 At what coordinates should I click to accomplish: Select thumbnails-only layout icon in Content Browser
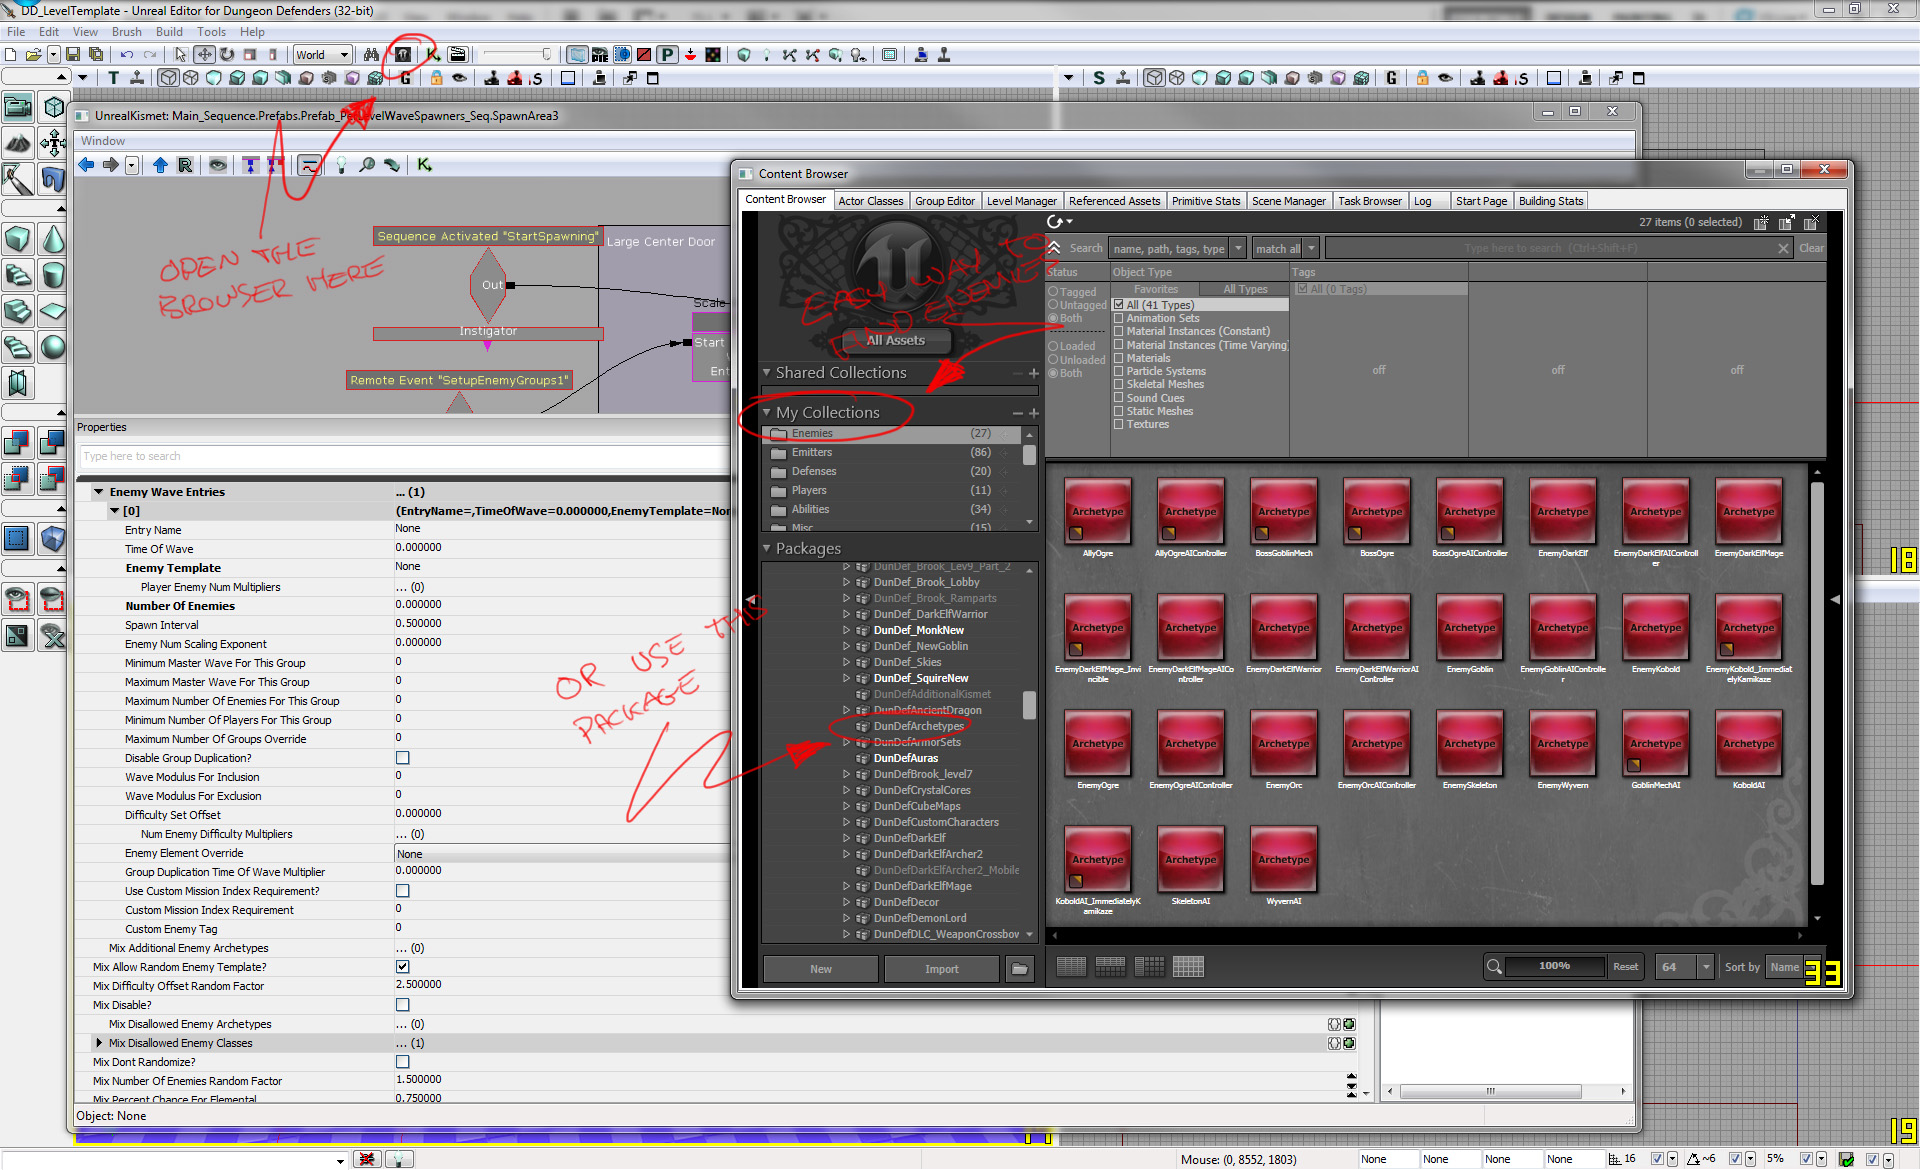click(x=1188, y=967)
